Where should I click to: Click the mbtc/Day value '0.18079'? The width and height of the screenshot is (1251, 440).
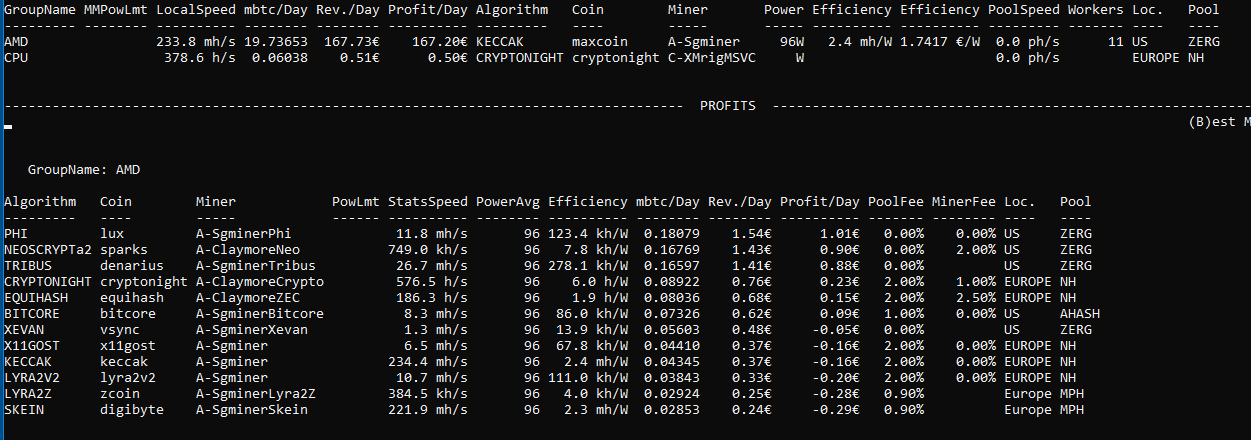click(x=672, y=234)
